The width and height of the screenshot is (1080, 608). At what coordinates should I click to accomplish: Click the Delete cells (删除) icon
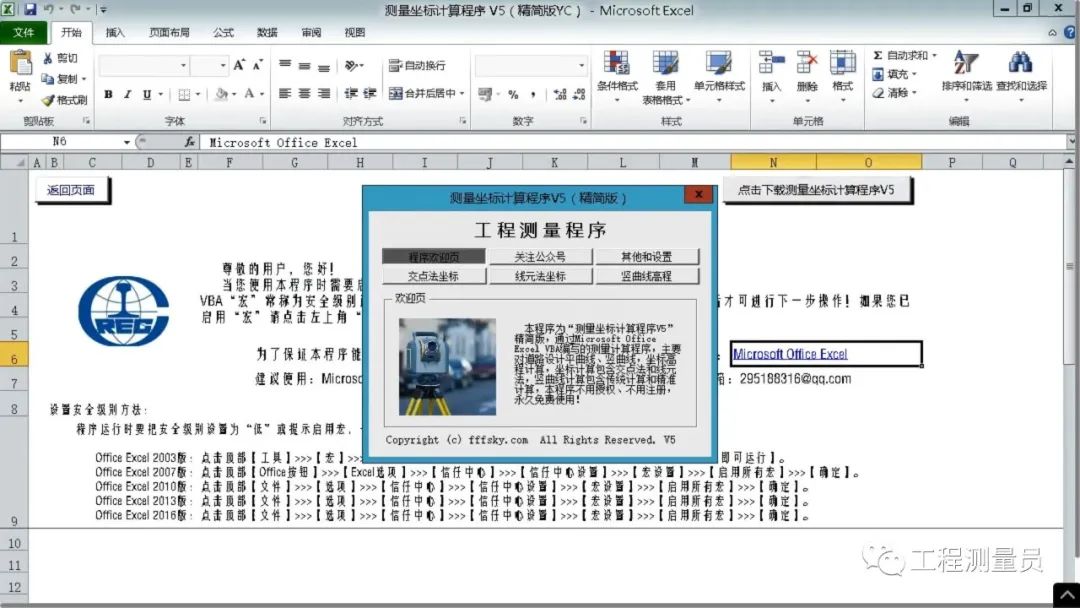click(x=807, y=62)
